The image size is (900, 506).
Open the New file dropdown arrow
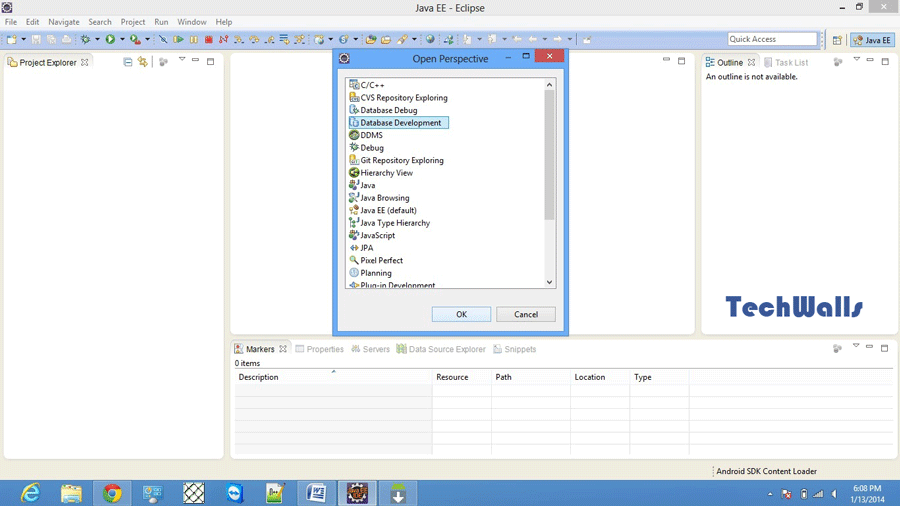point(24,40)
